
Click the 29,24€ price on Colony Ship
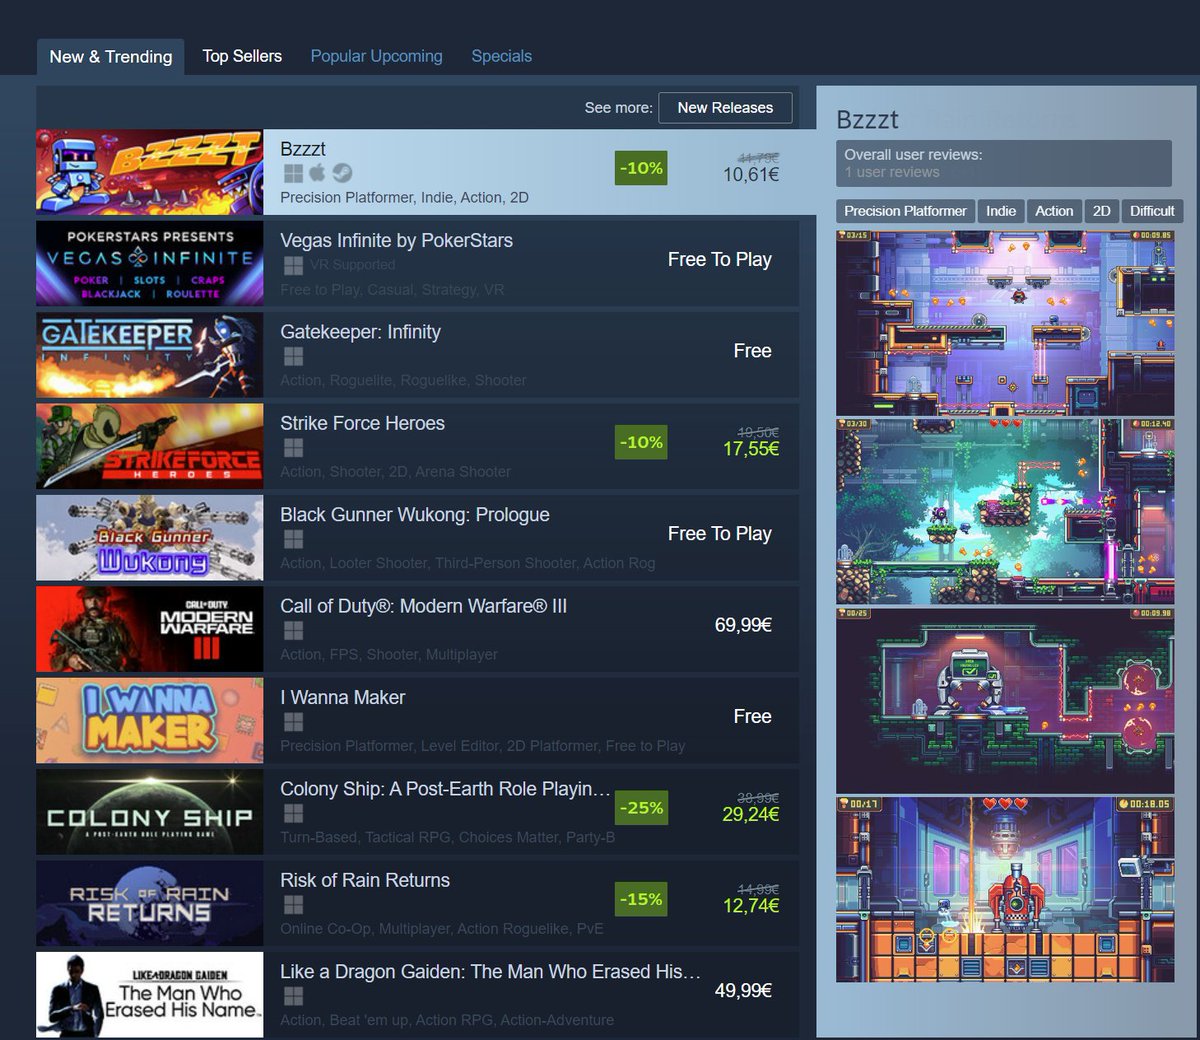(751, 814)
